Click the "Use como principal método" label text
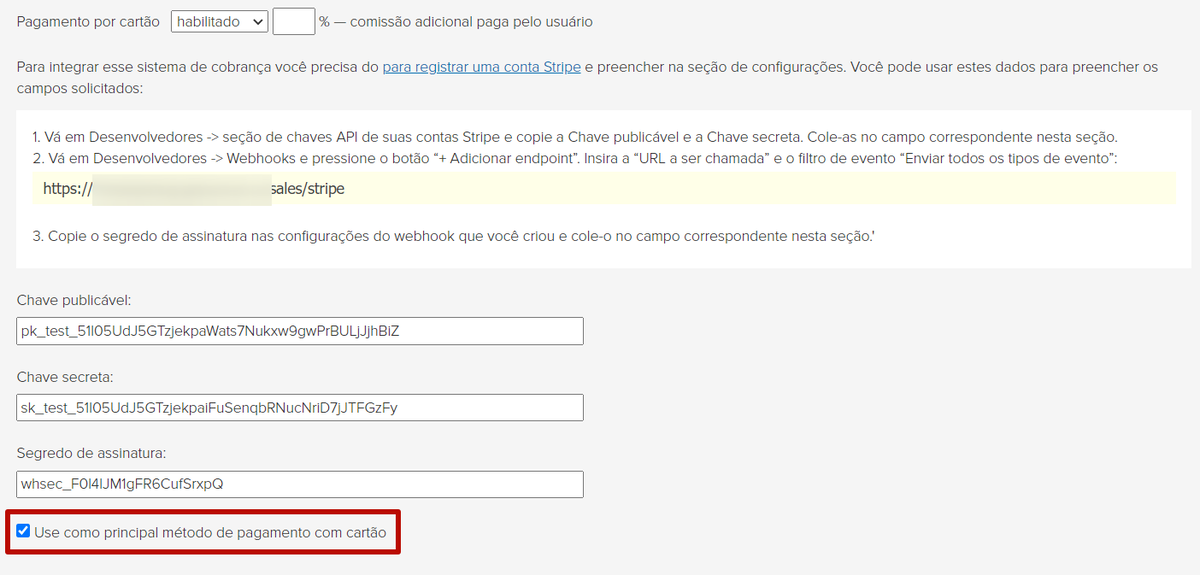Screen dimensions: 1200x575 point(210,532)
